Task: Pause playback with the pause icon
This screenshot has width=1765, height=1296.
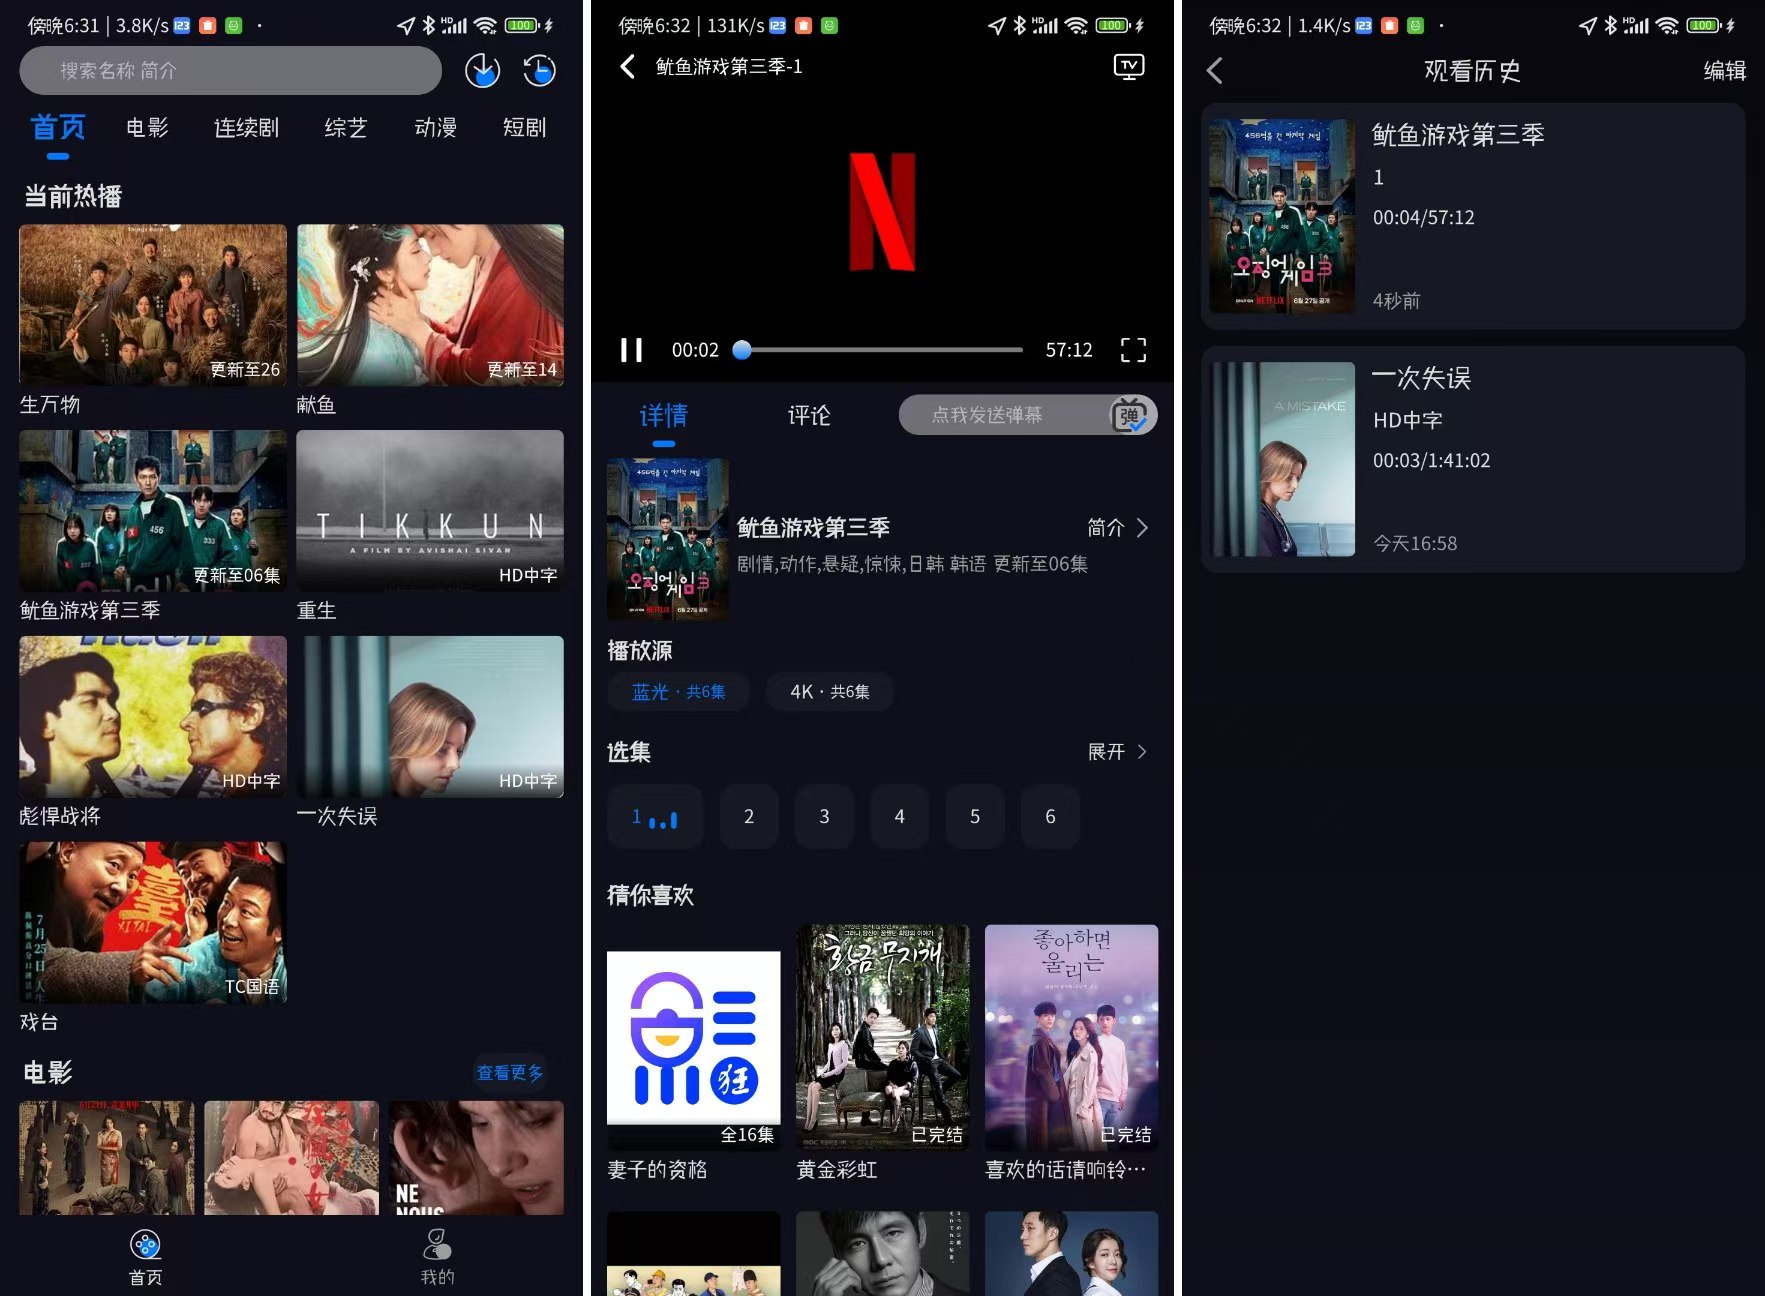Action: coord(631,350)
